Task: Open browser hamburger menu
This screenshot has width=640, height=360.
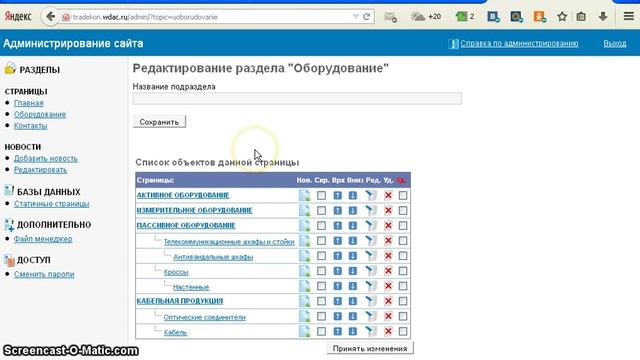Action: [629, 17]
